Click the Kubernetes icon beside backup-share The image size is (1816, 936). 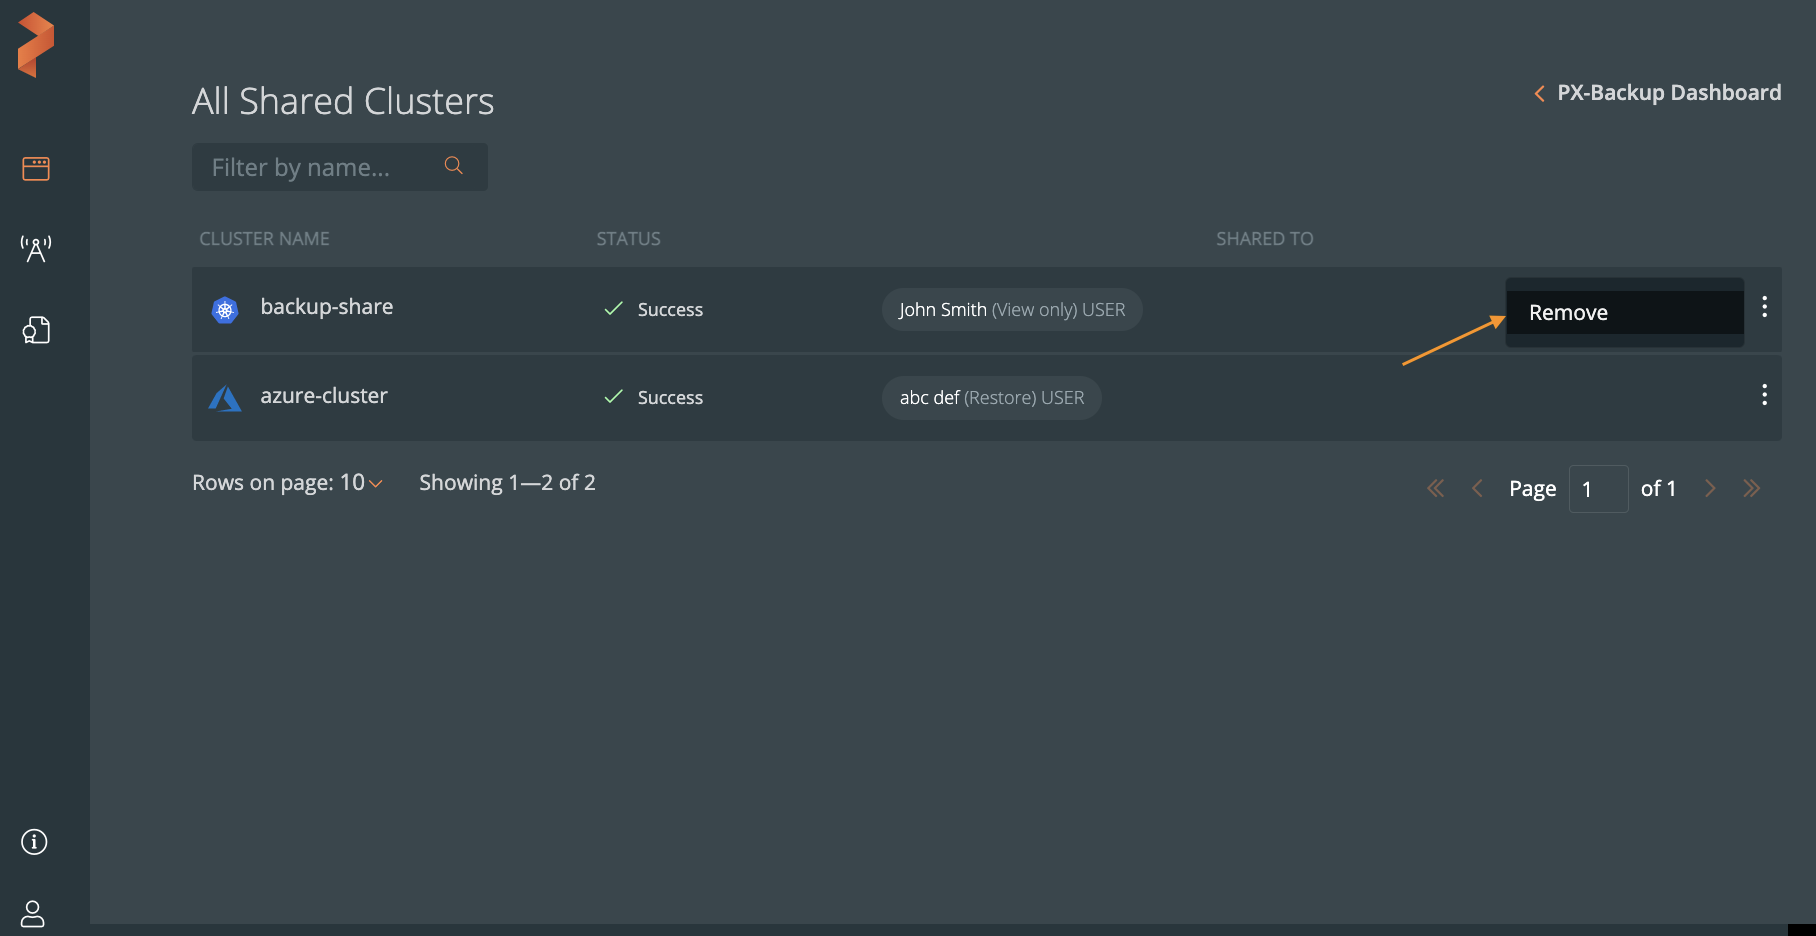[x=225, y=310]
